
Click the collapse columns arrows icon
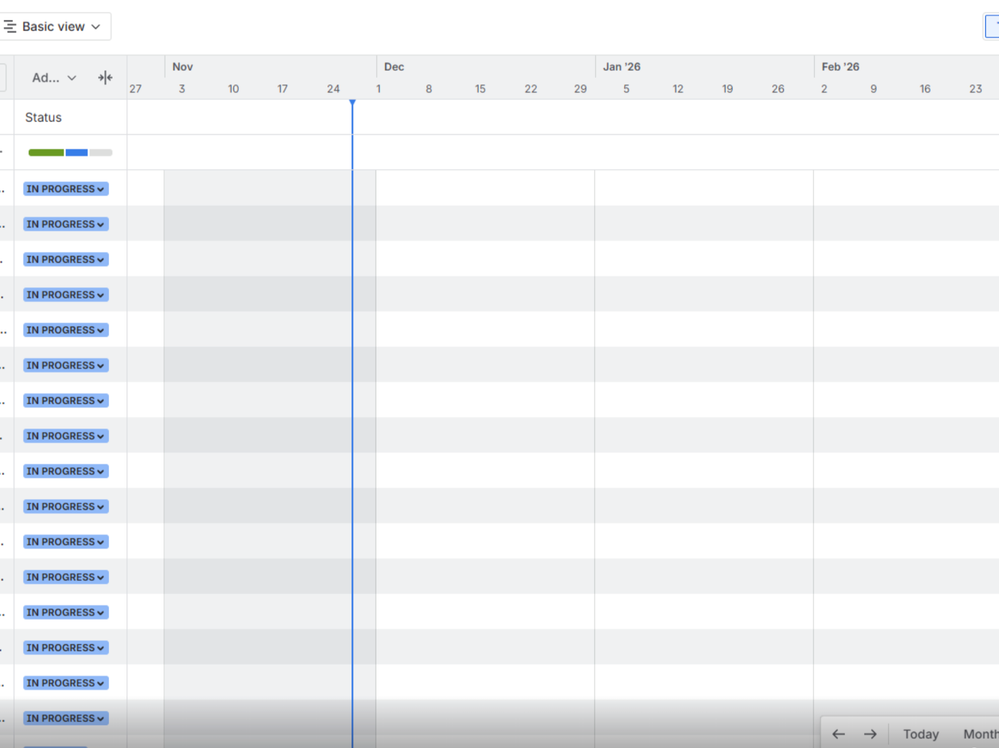[105, 78]
